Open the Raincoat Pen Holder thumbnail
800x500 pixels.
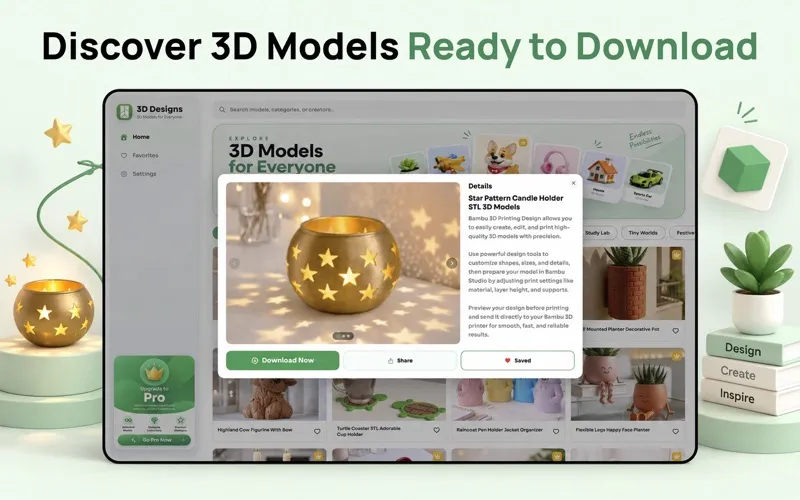tap(508, 399)
